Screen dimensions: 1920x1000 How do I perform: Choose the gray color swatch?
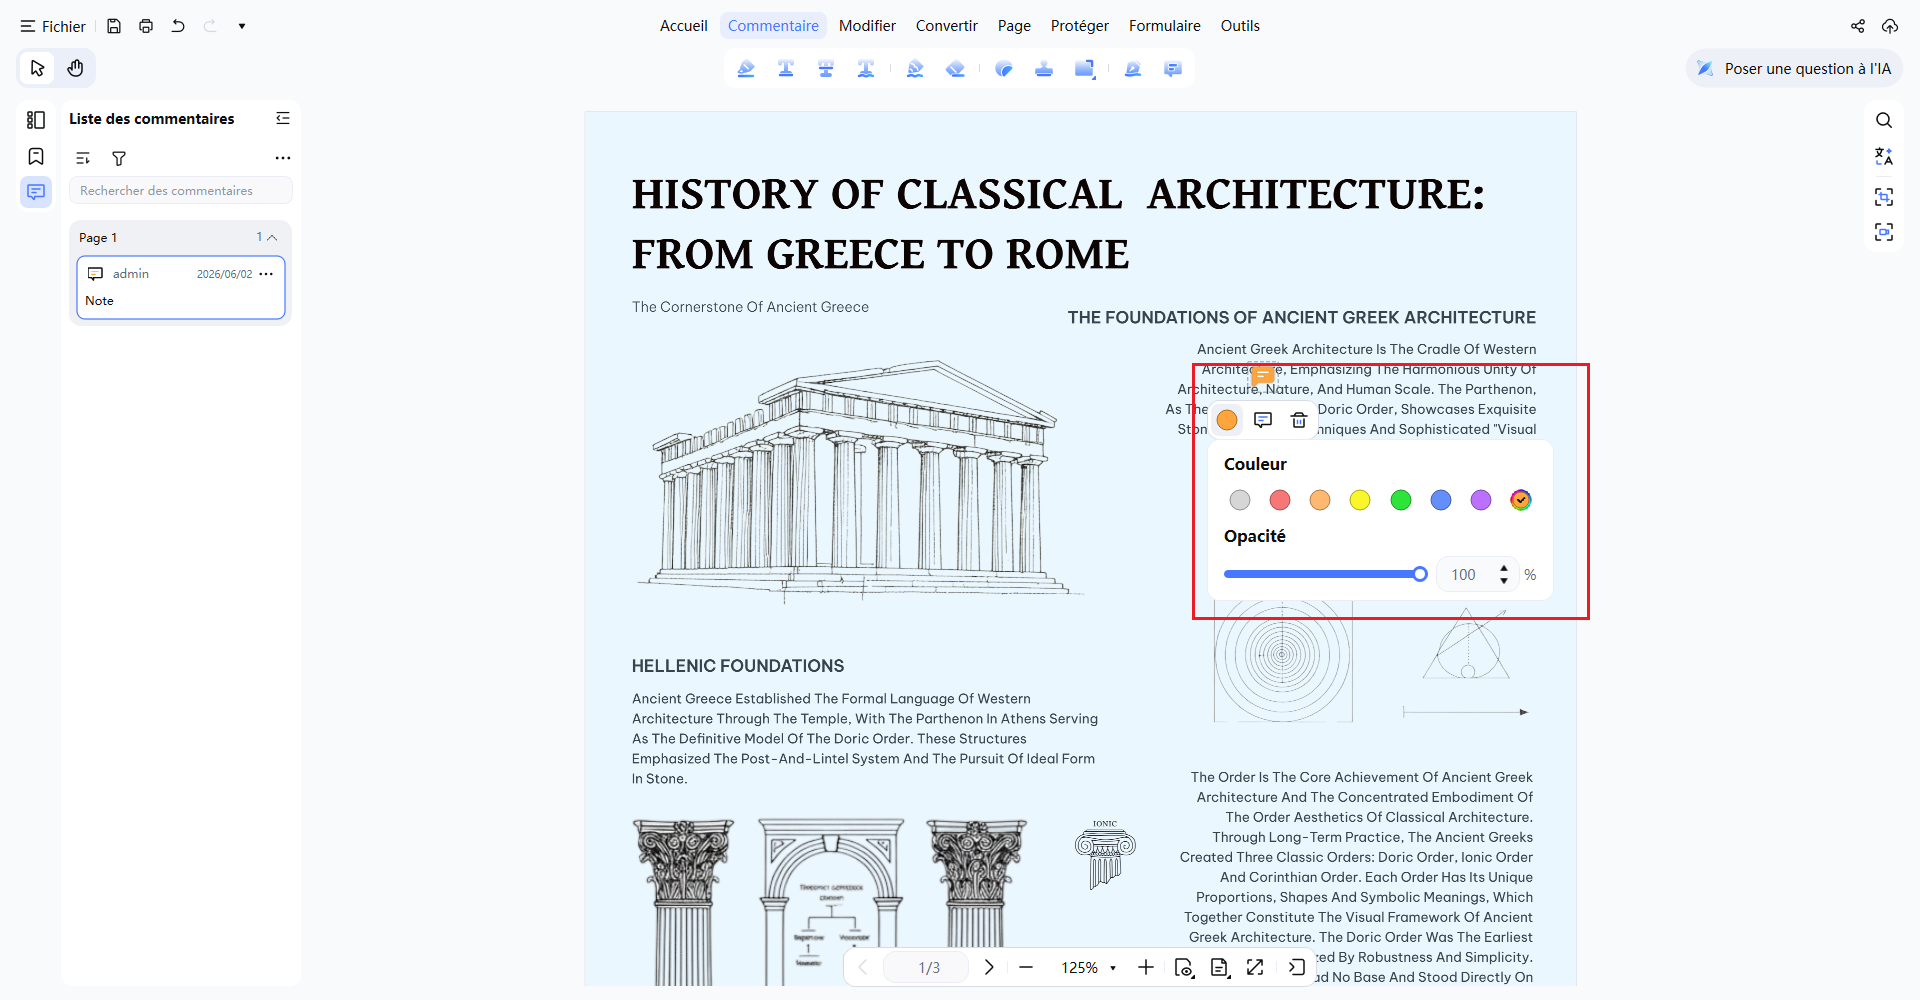(x=1240, y=500)
